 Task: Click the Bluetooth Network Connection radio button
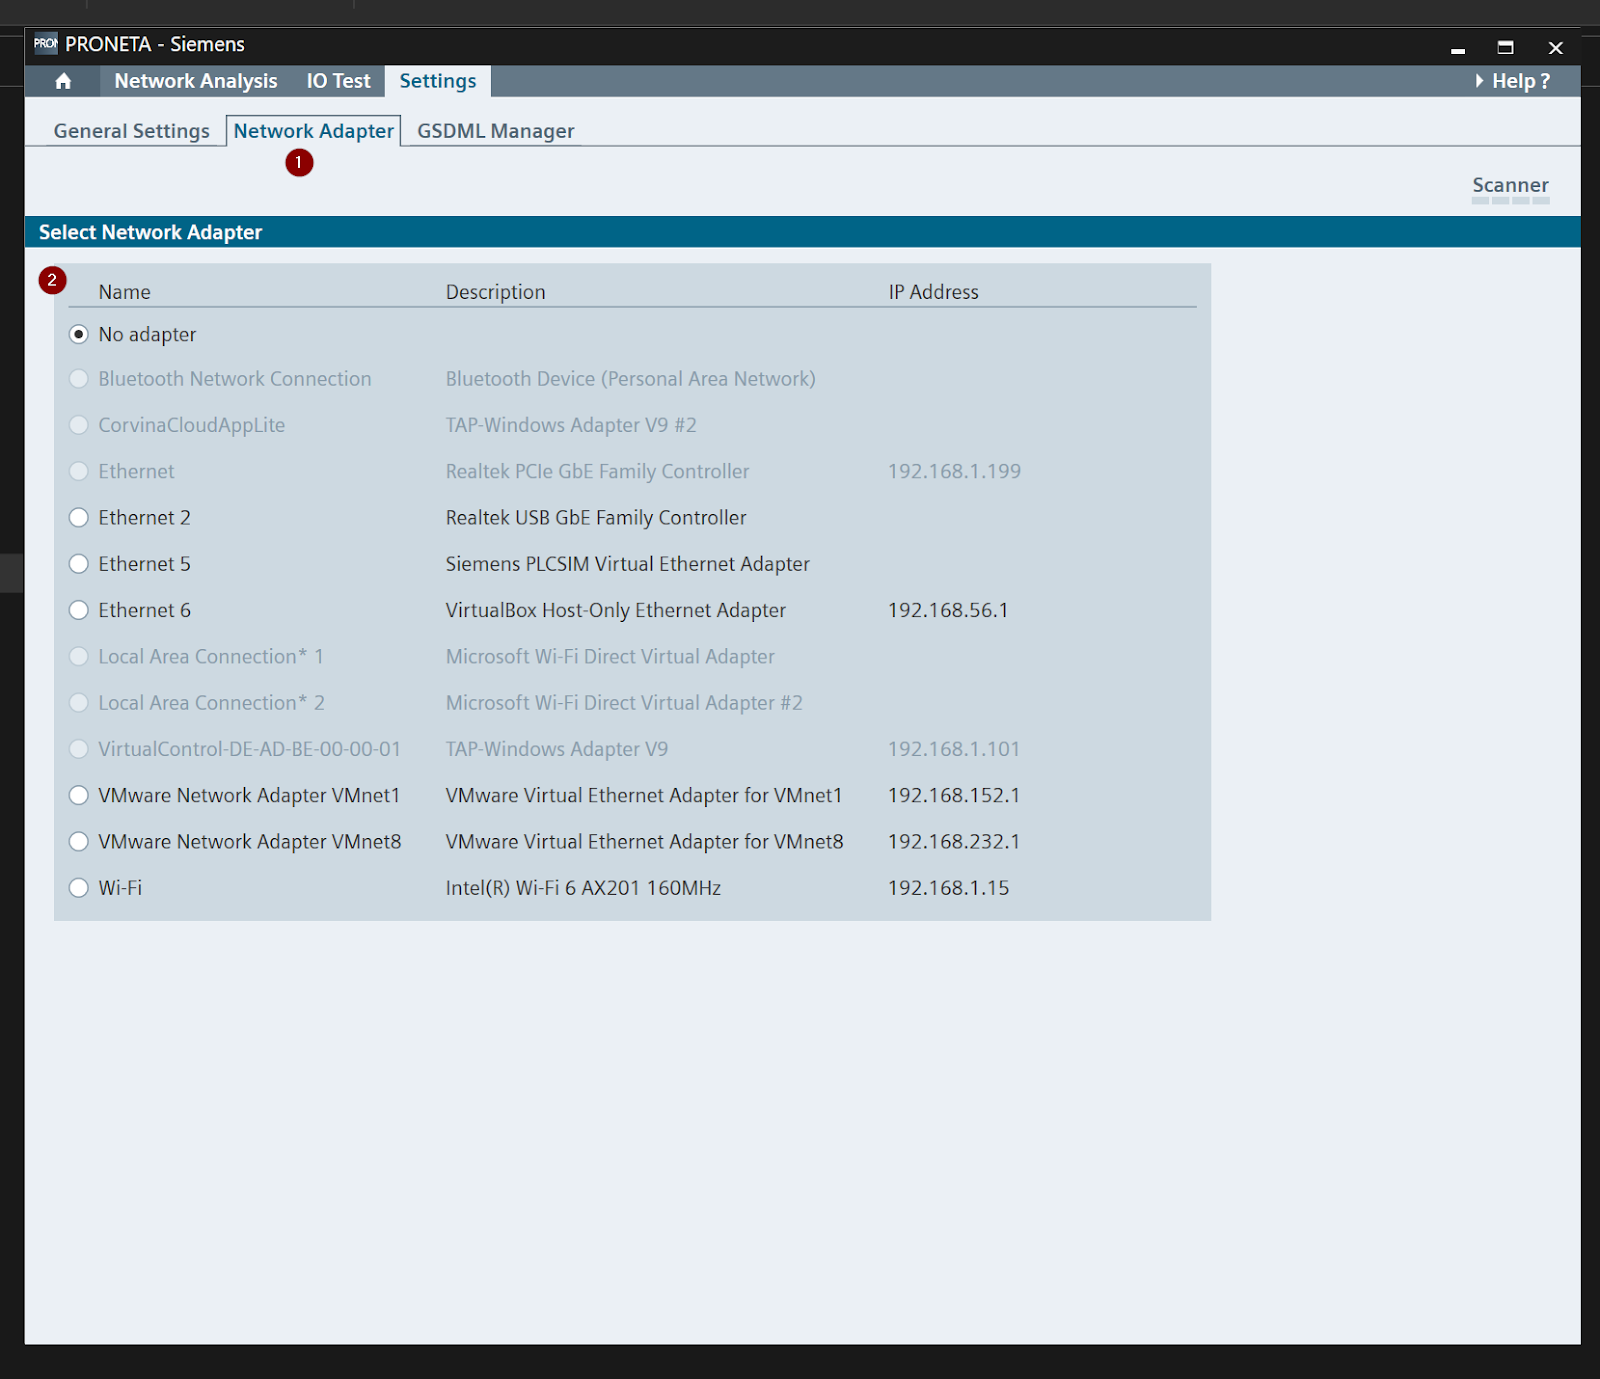pos(79,379)
